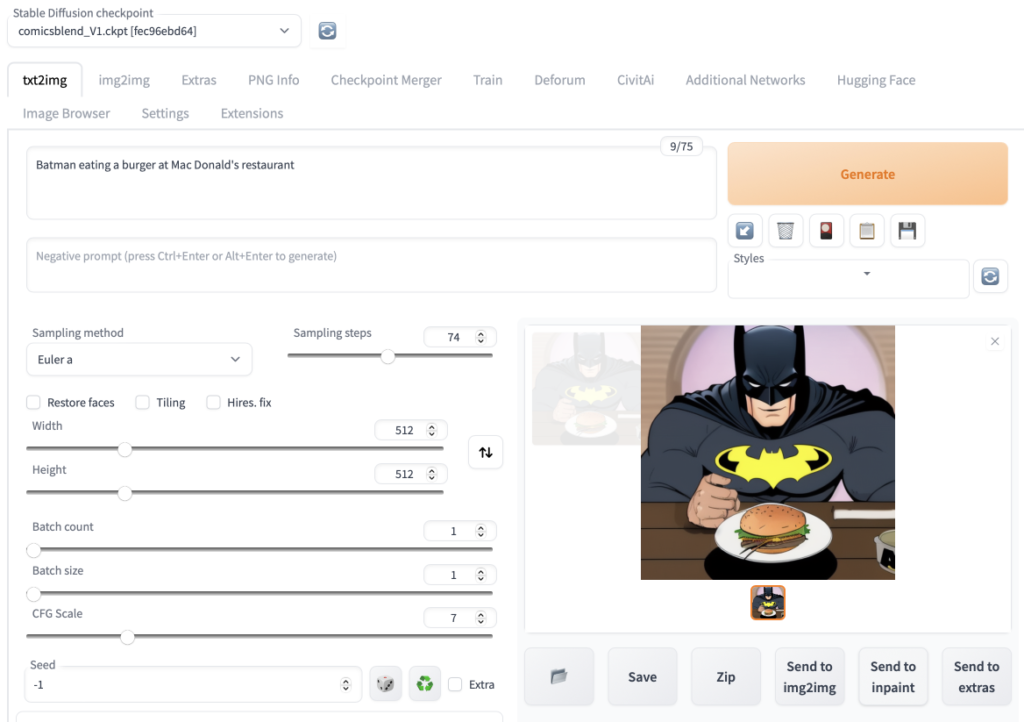
Task: Click the Seed input field
Action: pyautogui.click(x=194, y=684)
